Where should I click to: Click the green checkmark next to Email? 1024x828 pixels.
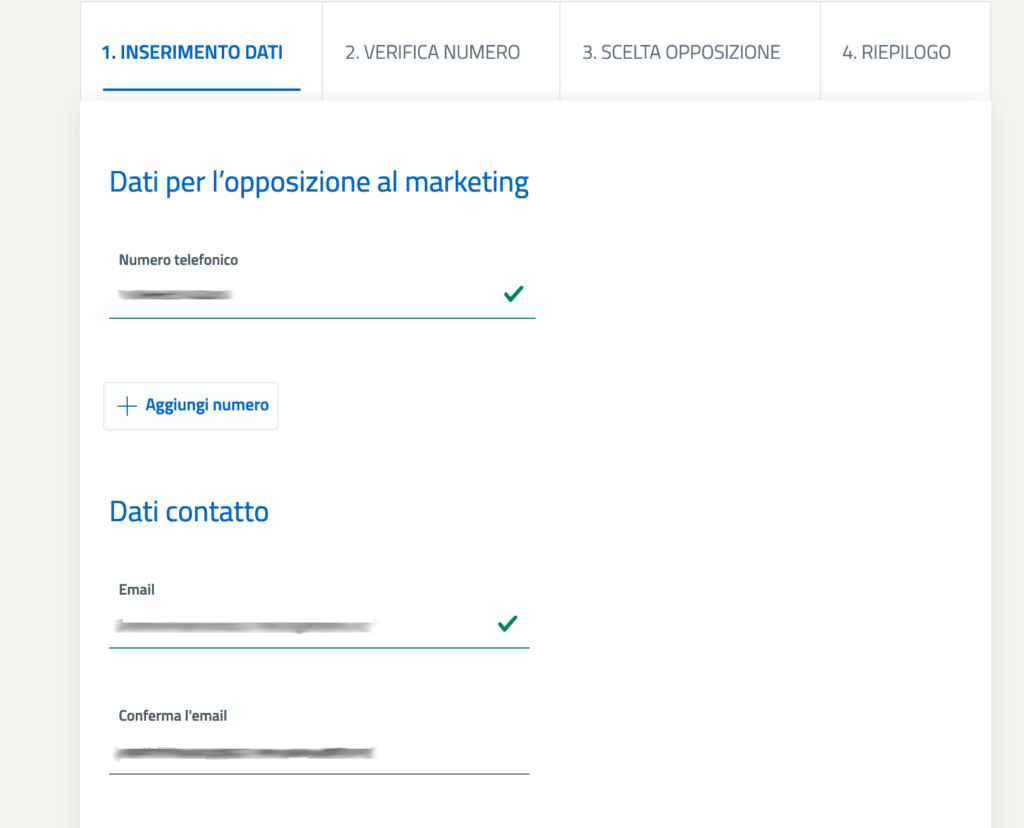[x=508, y=624]
